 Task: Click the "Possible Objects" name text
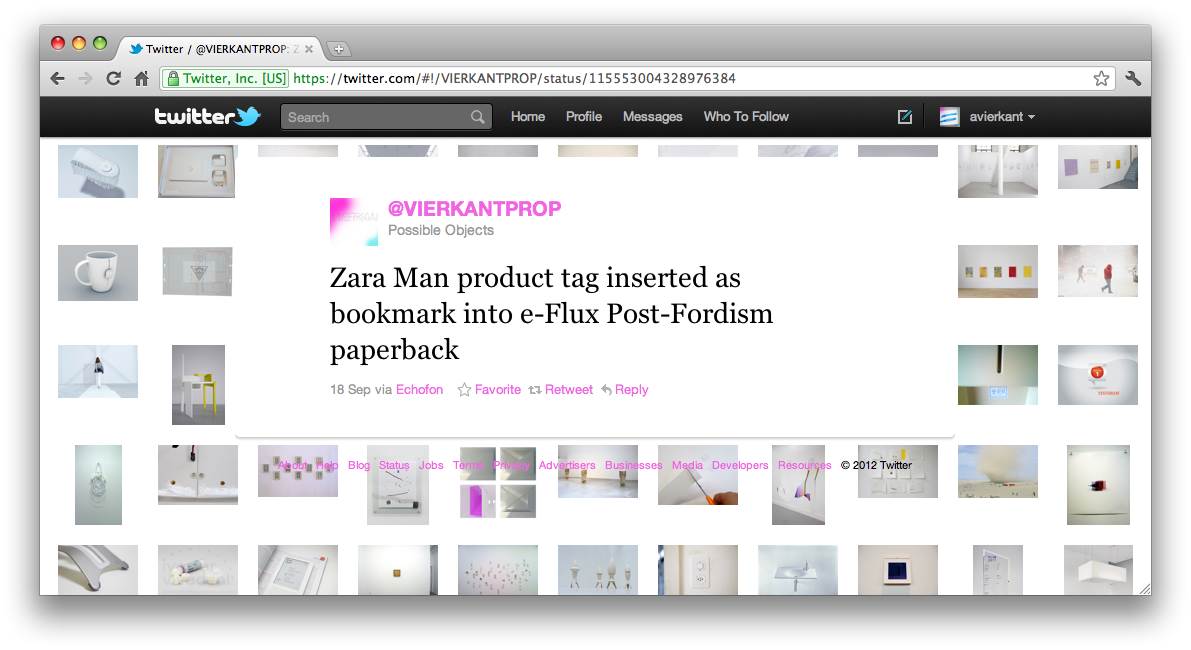pyautogui.click(x=441, y=230)
